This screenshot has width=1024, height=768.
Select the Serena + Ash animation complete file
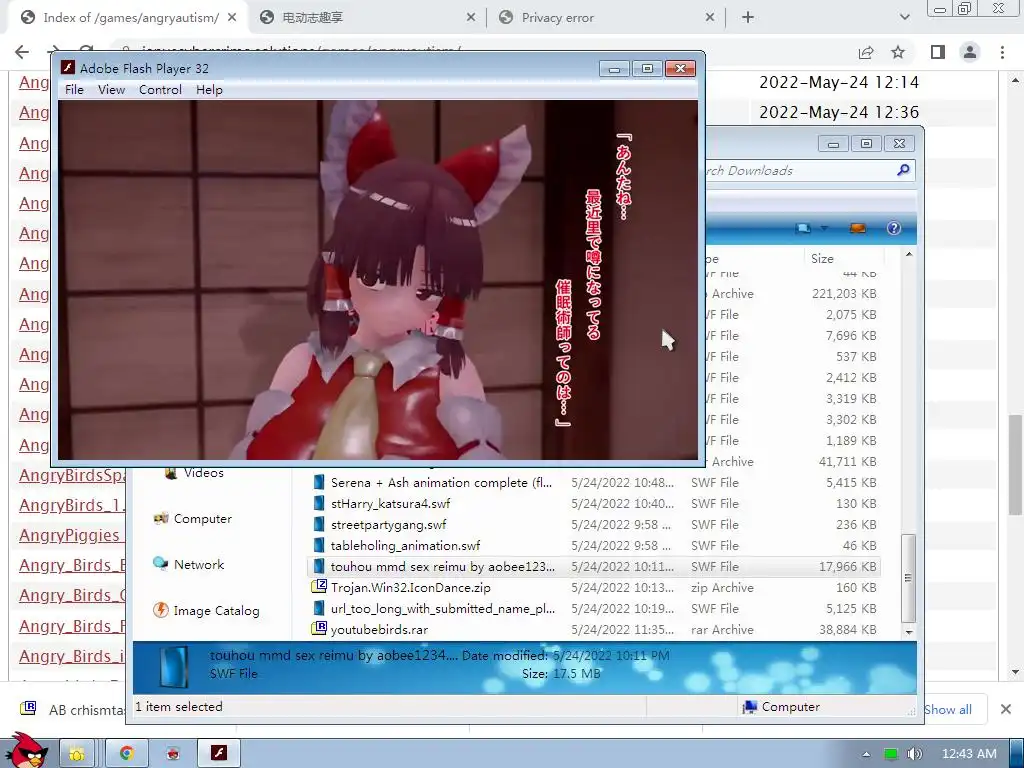point(441,483)
